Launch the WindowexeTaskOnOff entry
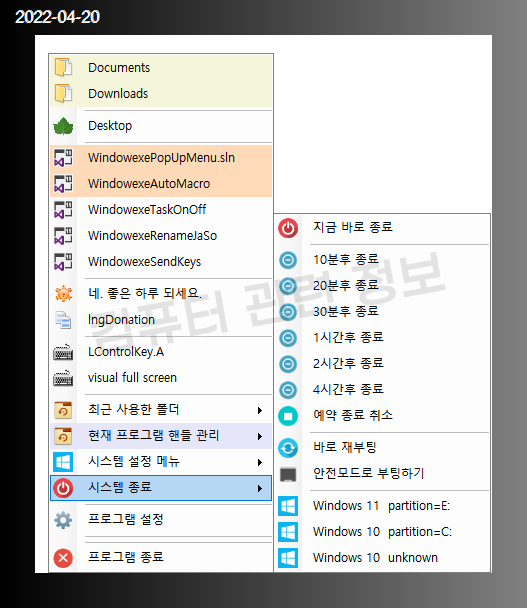This screenshot has height=608, width=527. coord(161,210)
